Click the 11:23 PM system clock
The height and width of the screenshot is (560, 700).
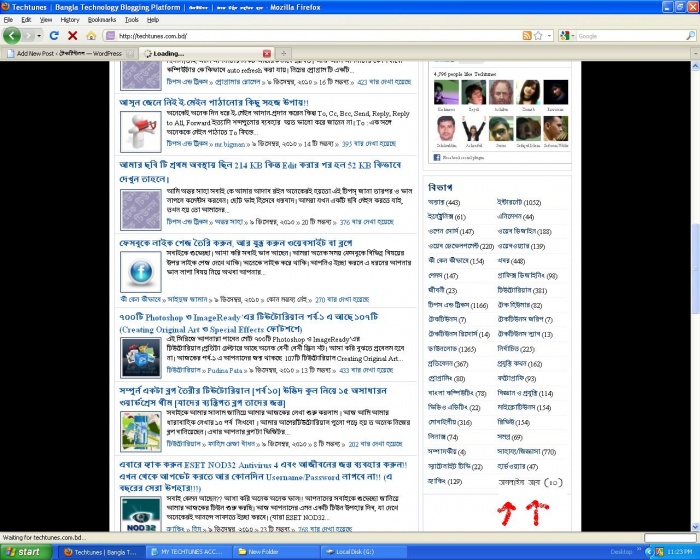[680, 552]
